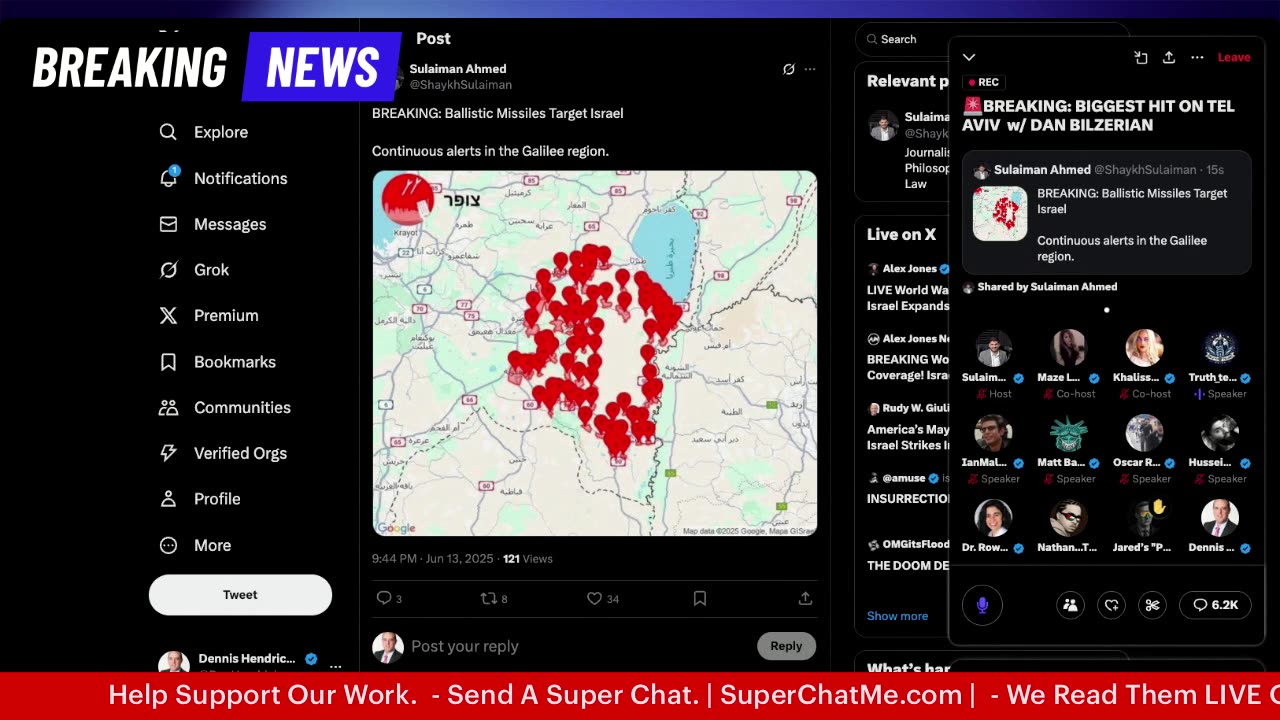Open the missile alert map image in post
The image size is (1280, 720).
pyautogui.click(x=595, y=353)
